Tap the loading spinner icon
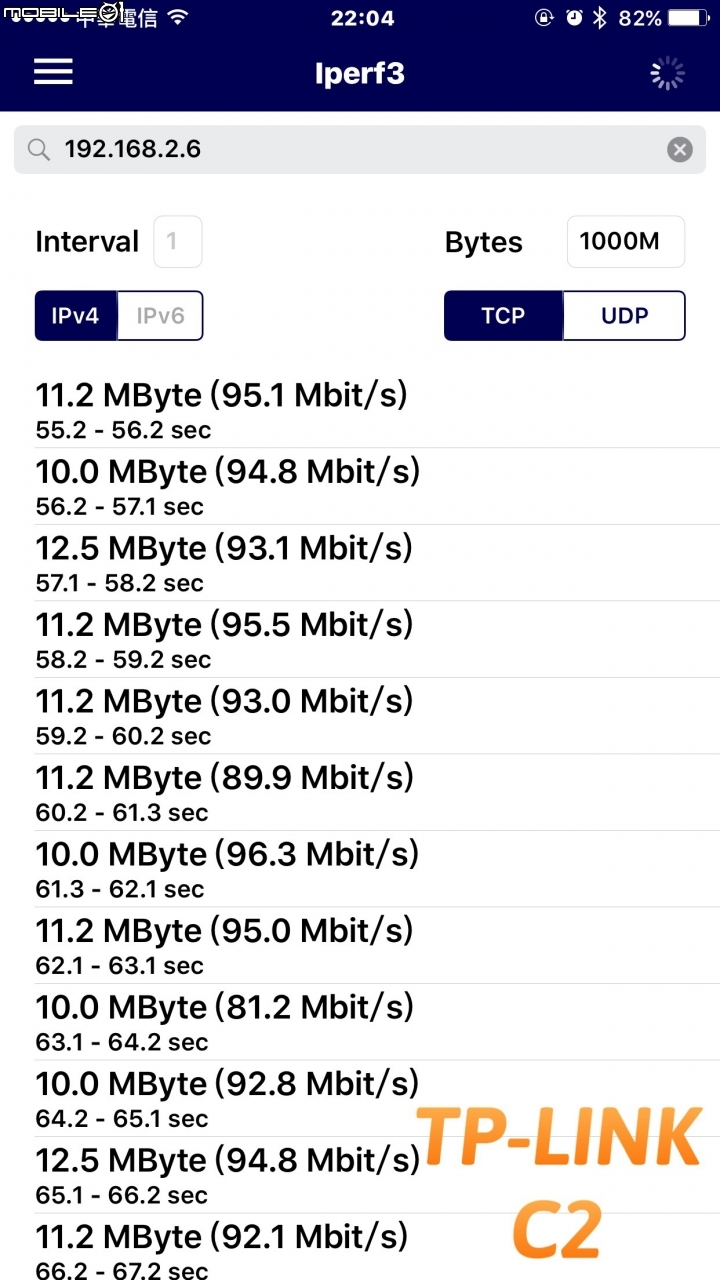The width and height of the screenshot is (720, 1280). pyautogui.click(x=667, y=73)
